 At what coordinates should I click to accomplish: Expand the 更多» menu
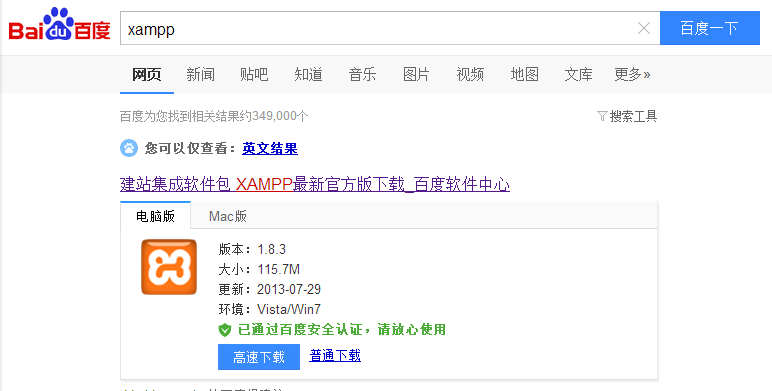coord(632,74)
